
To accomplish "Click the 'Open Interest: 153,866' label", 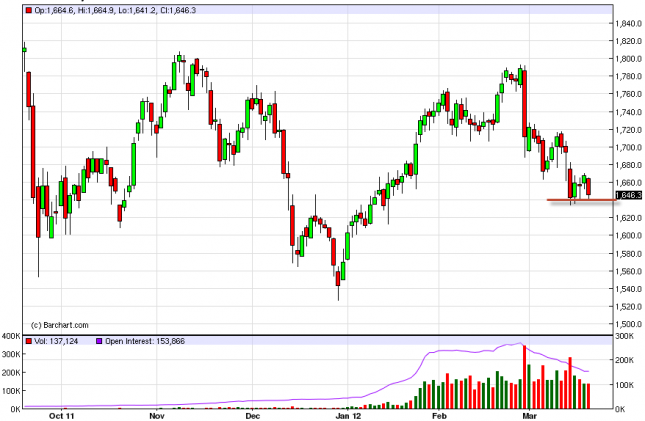I will 145,341.
